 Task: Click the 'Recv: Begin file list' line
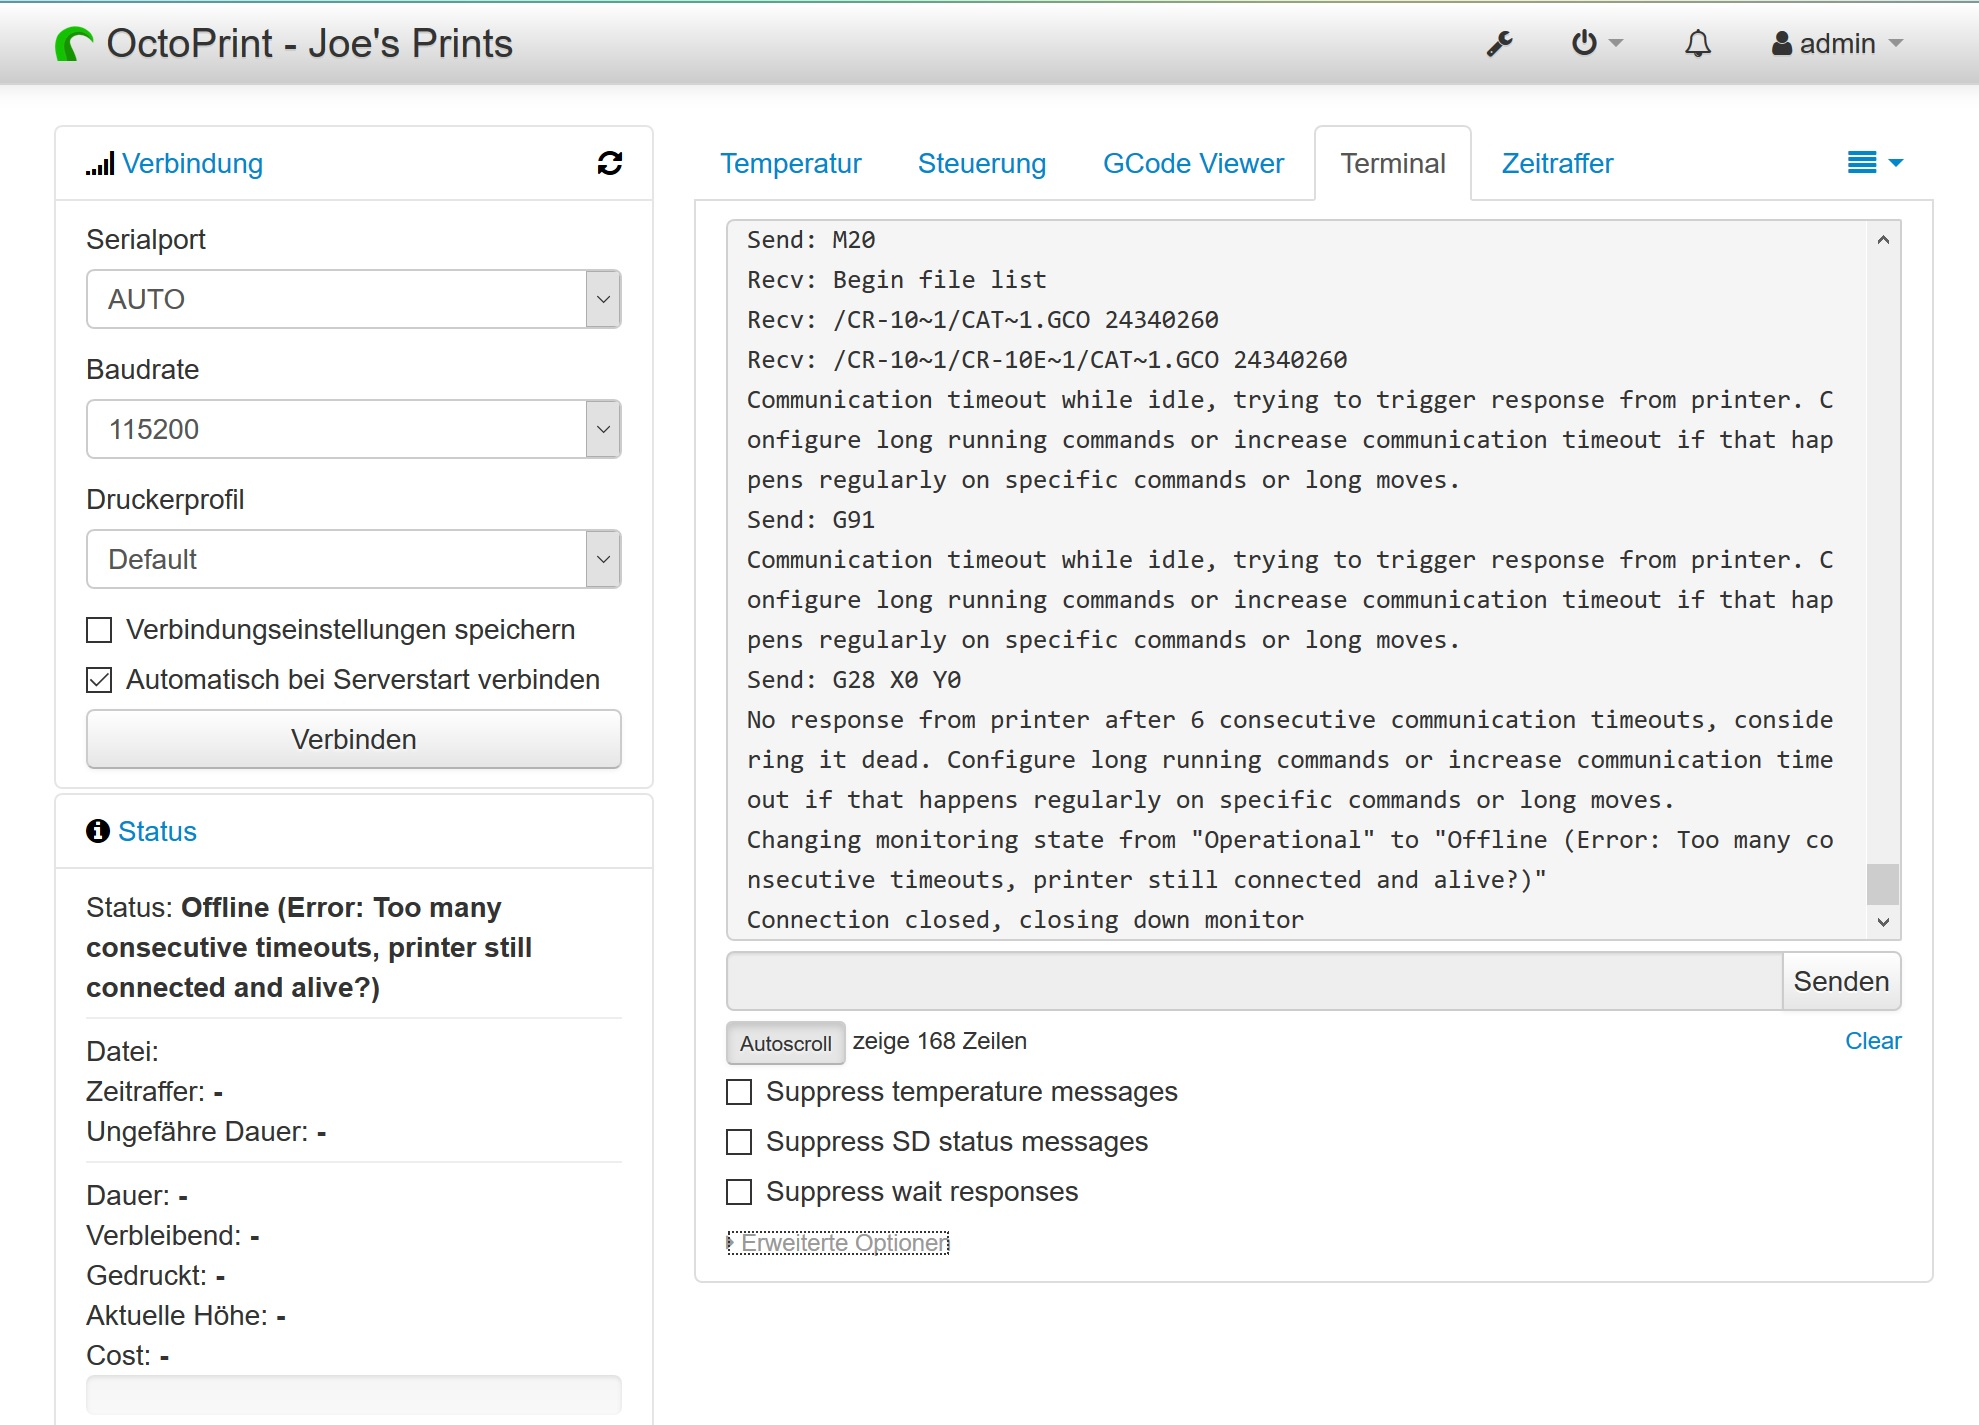[896, 280]
